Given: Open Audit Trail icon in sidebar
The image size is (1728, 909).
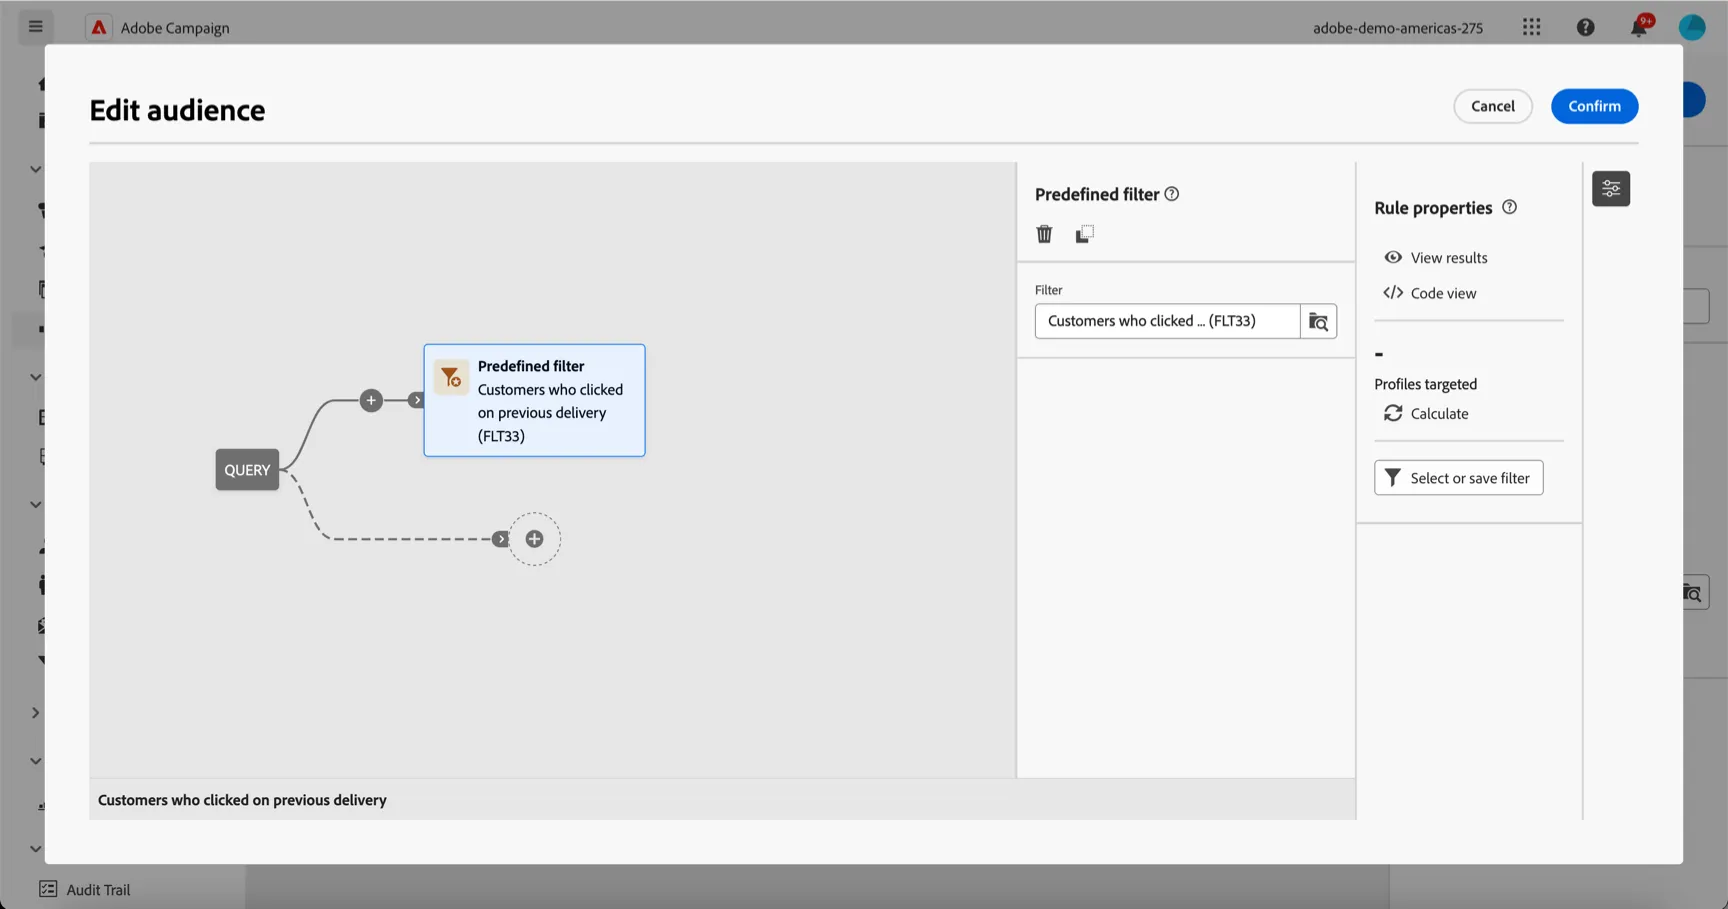Looking at the screenshot, I should click(x=47, y=889).
